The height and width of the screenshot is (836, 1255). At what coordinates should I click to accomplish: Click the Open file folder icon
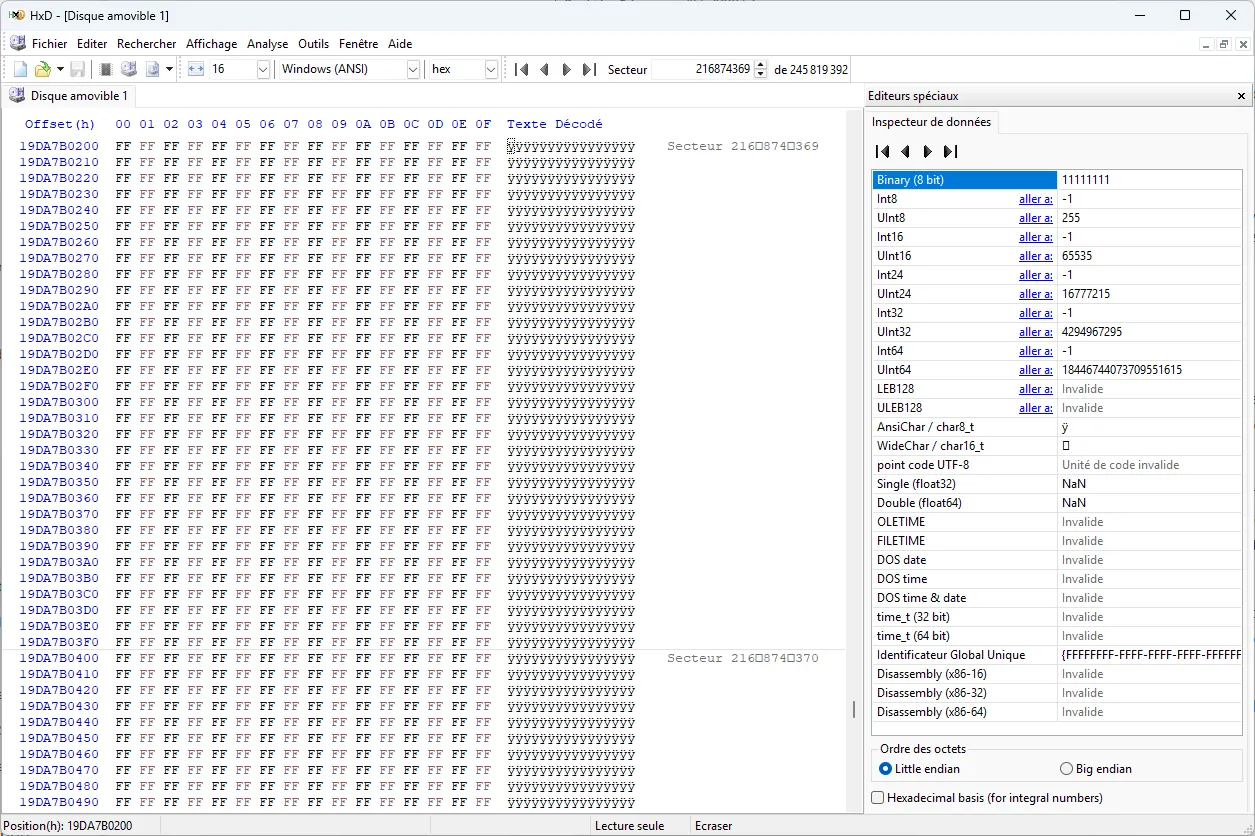43,69
